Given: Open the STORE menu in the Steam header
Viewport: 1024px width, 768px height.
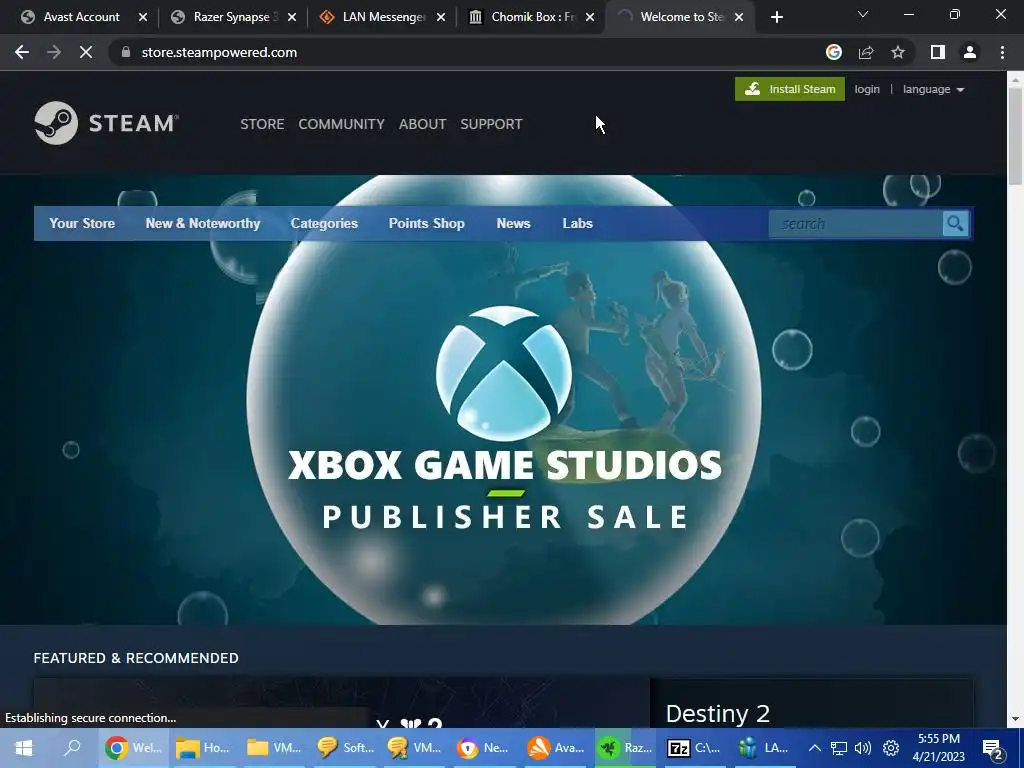Looking at the screenshot, I should coord(262,124).
